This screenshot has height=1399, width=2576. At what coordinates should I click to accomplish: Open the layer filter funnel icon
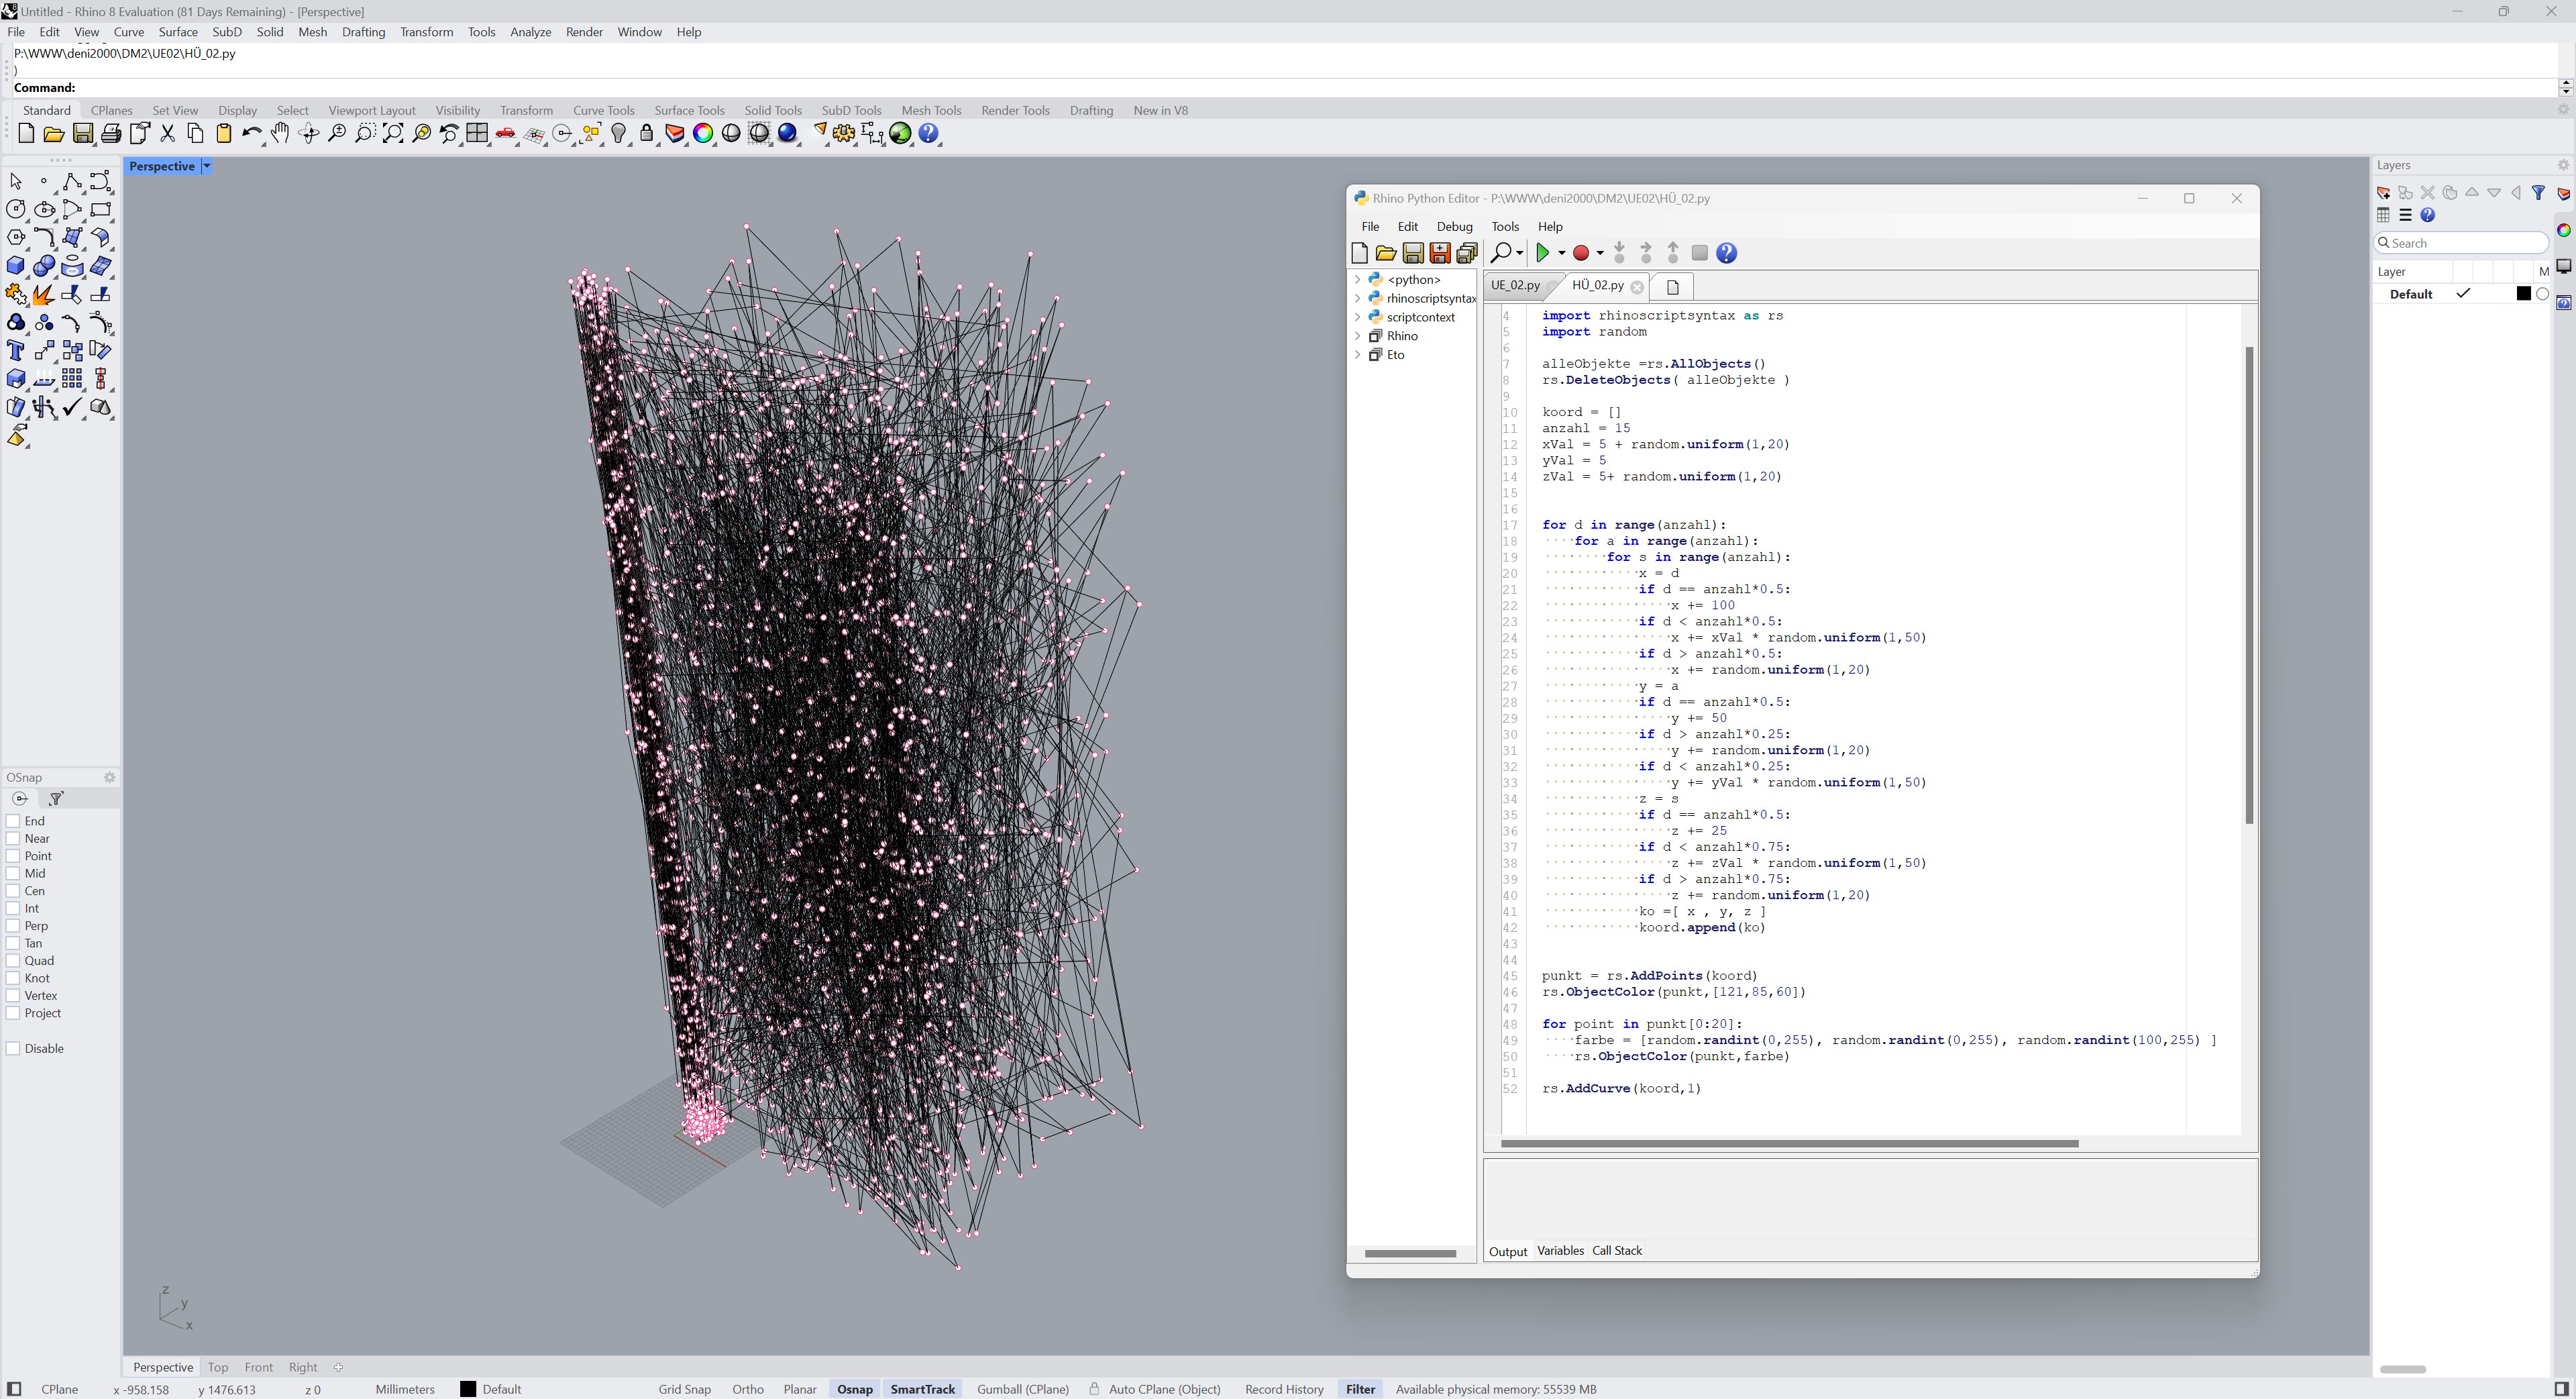pos(2539,192)
